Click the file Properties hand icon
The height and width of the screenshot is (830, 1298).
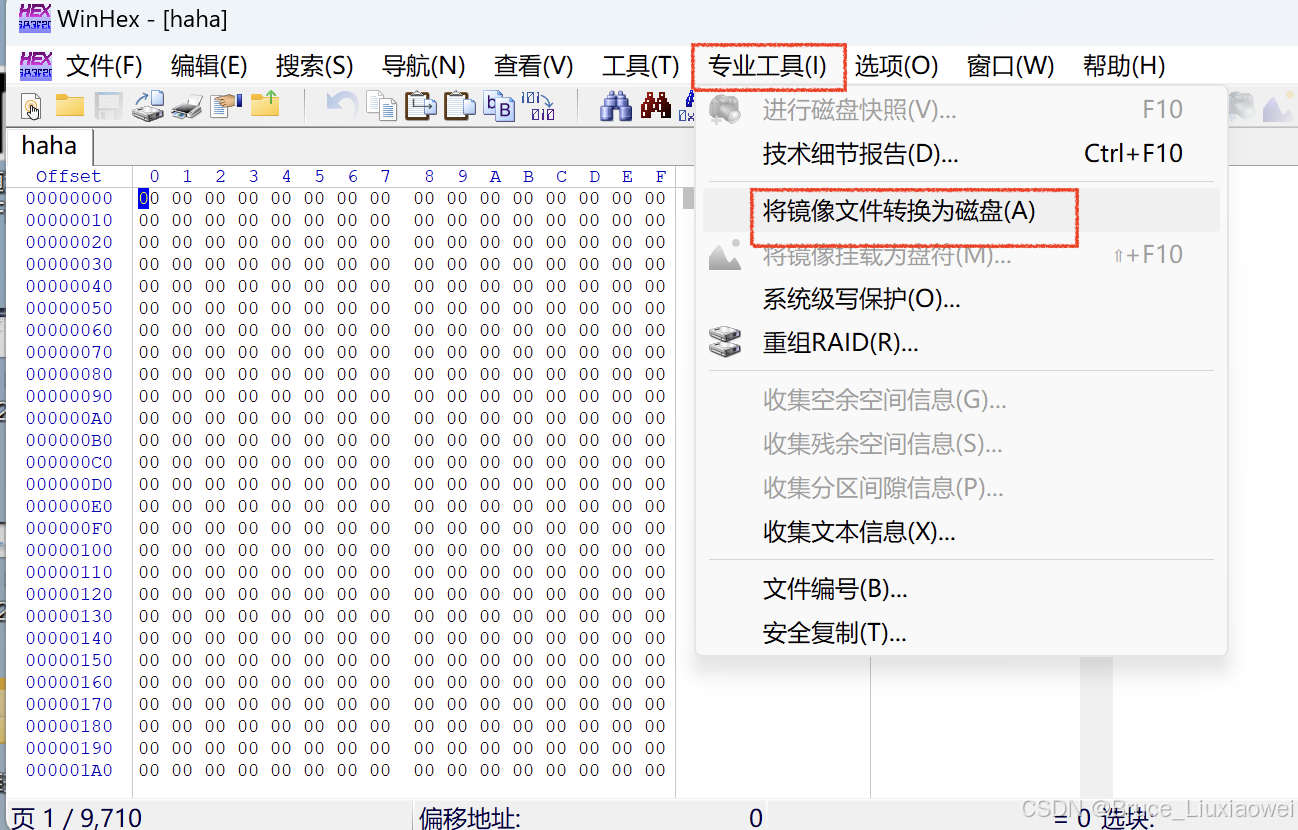tap(227, 105)
